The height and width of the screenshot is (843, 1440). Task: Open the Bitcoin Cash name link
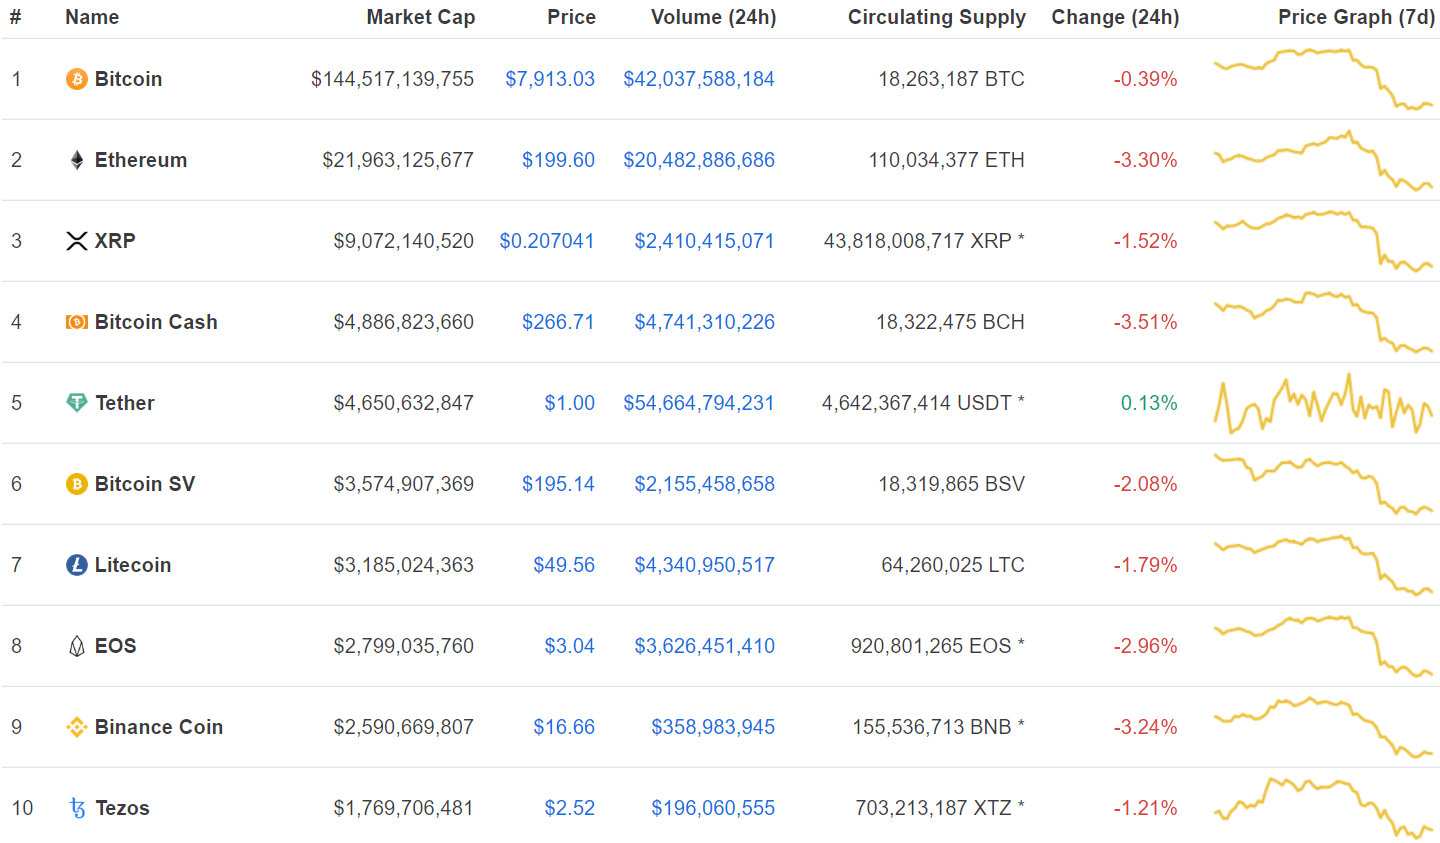tap(156, 322)
